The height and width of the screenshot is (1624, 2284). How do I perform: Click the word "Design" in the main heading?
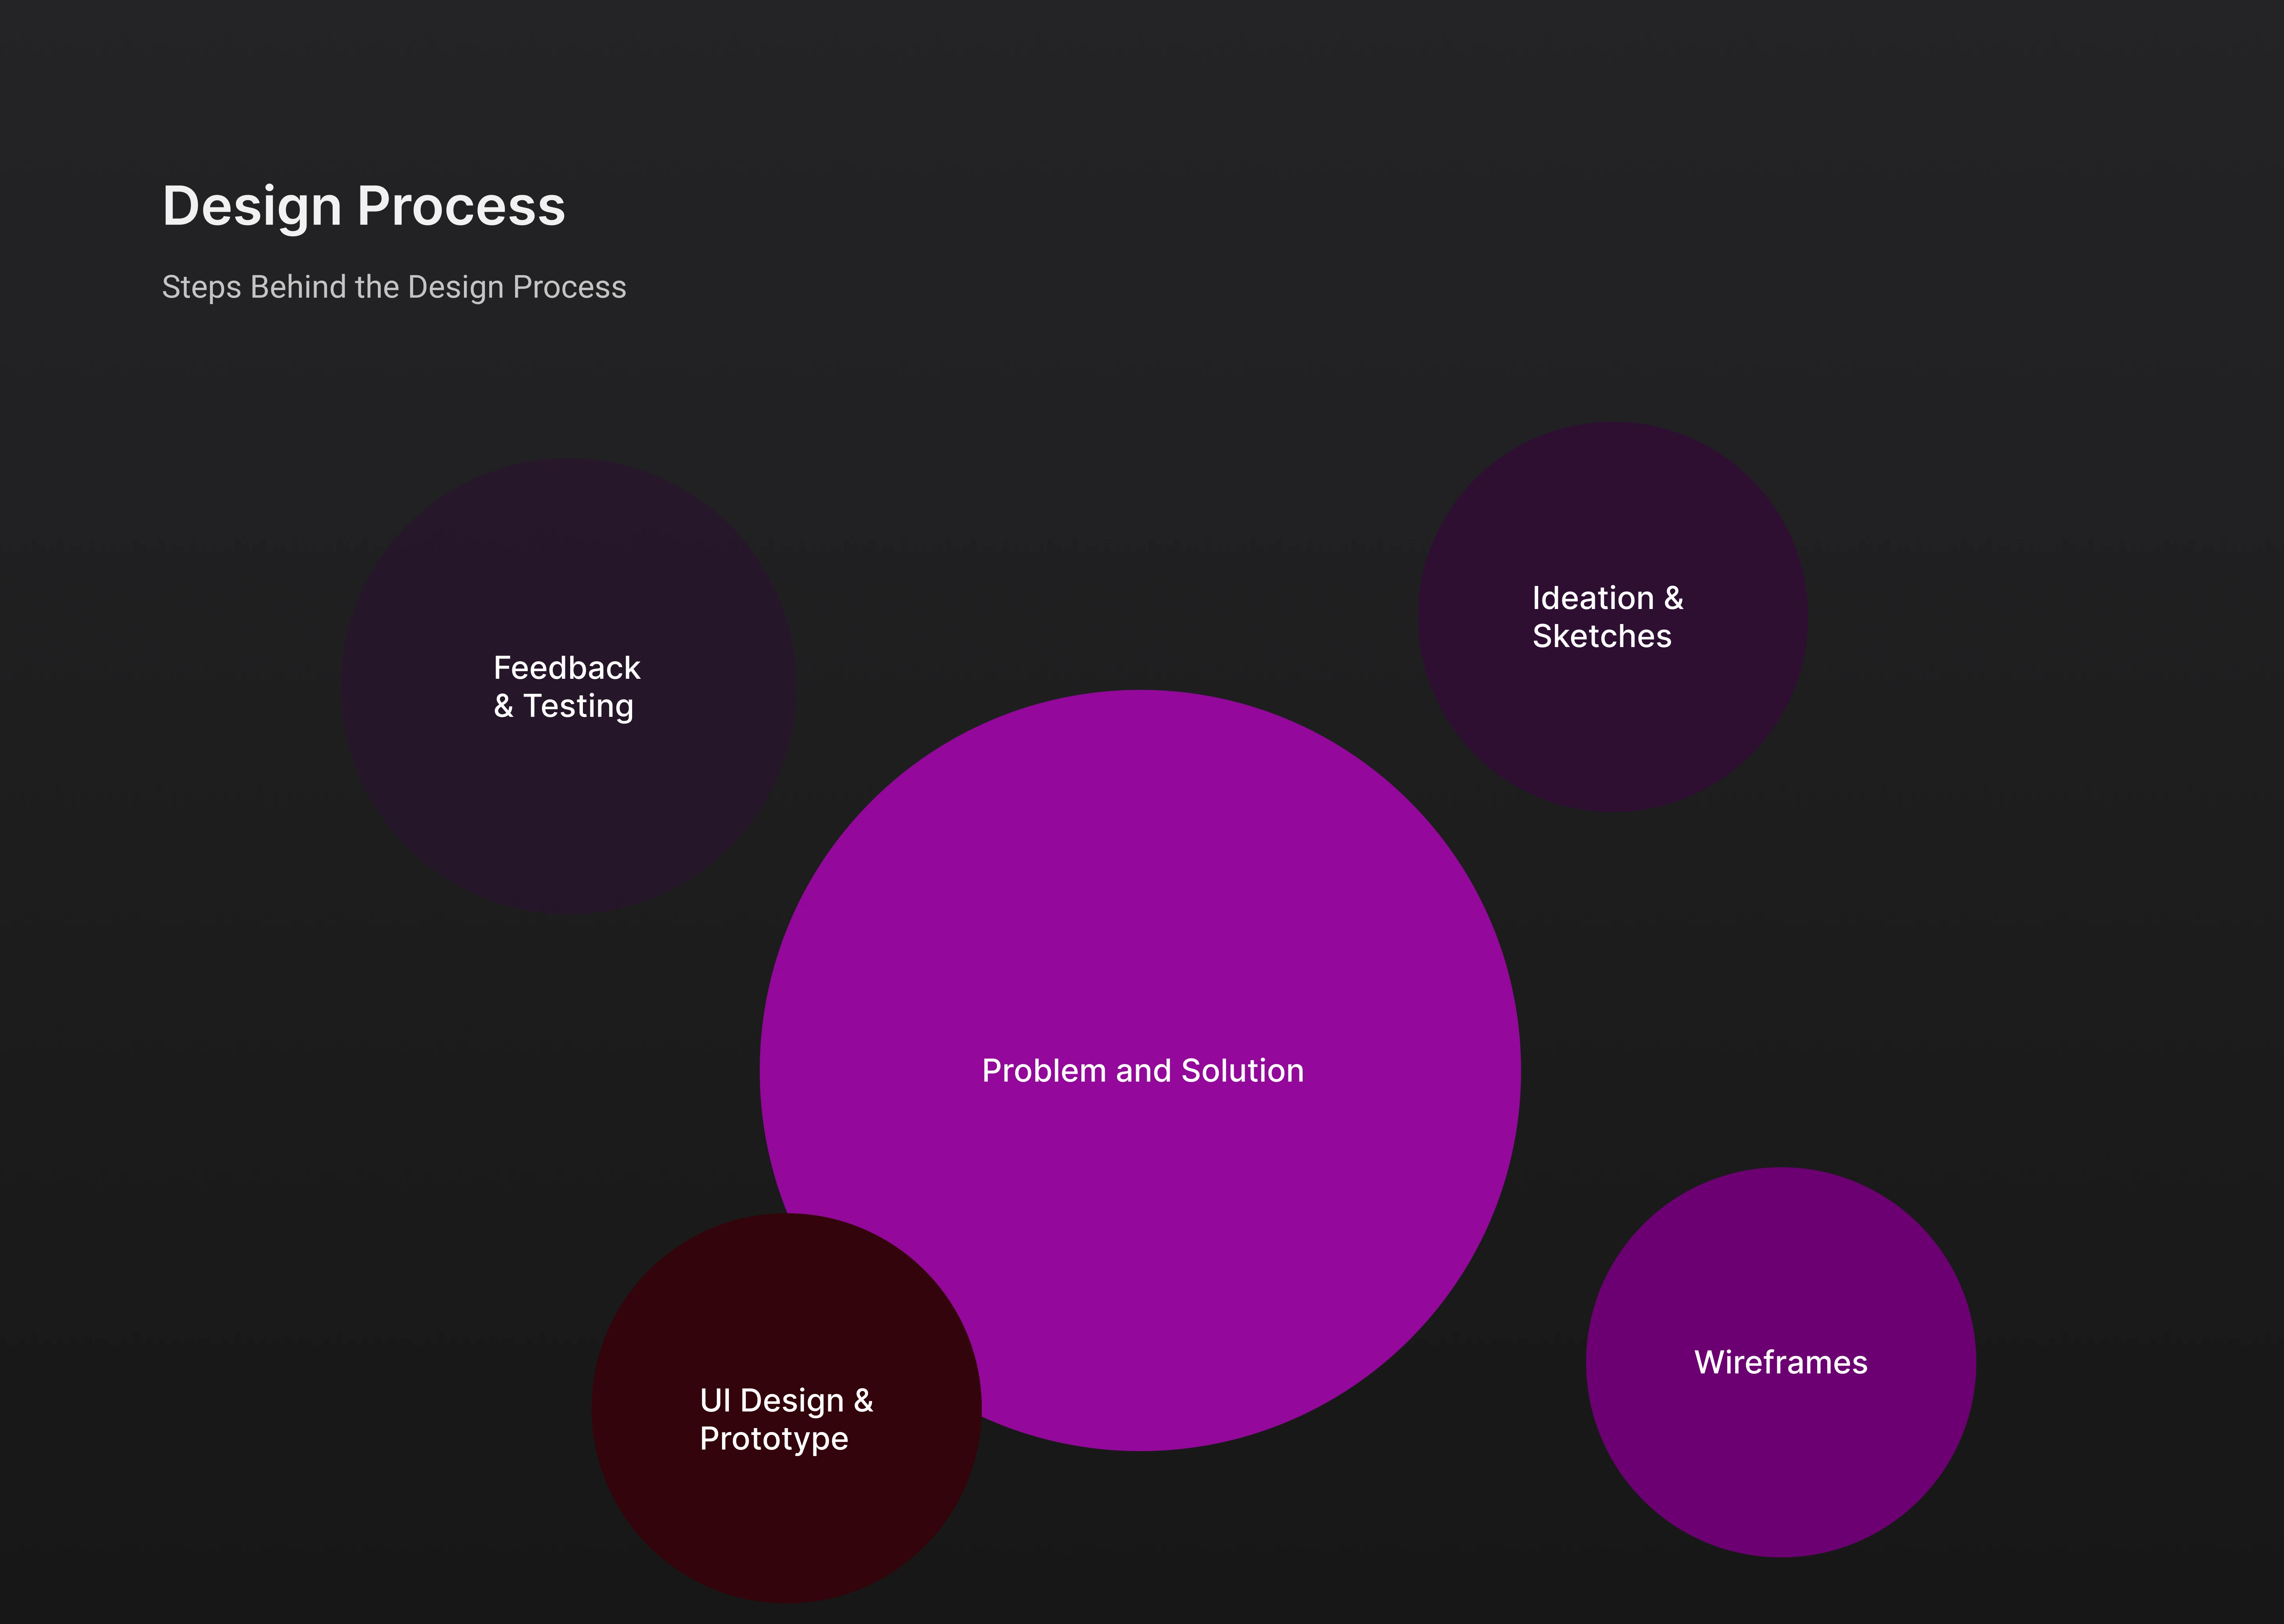point(252,207)
